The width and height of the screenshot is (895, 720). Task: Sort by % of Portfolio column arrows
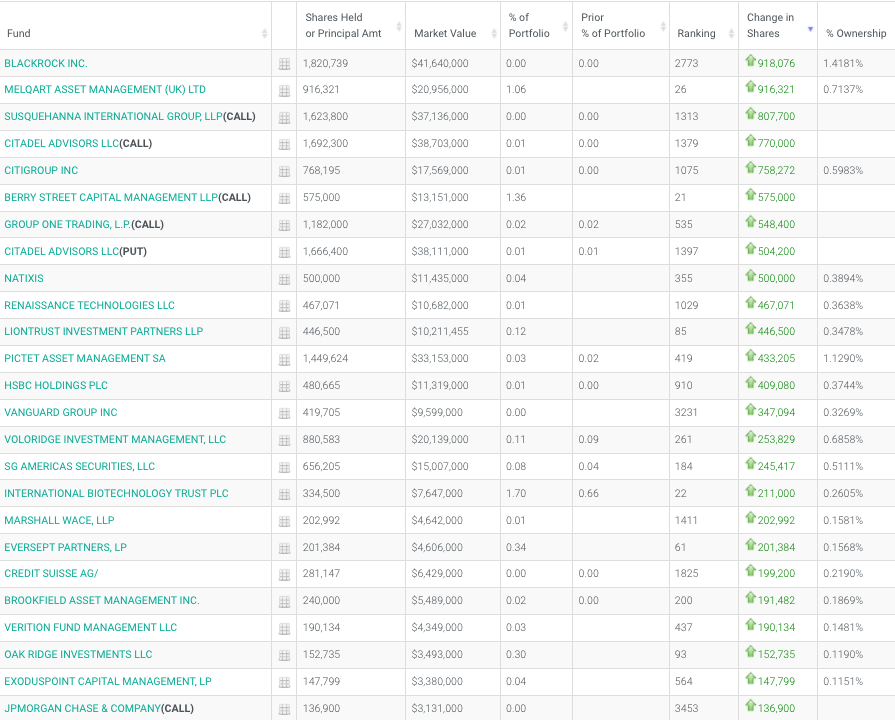pyautogui.click(x=565, y=26)
